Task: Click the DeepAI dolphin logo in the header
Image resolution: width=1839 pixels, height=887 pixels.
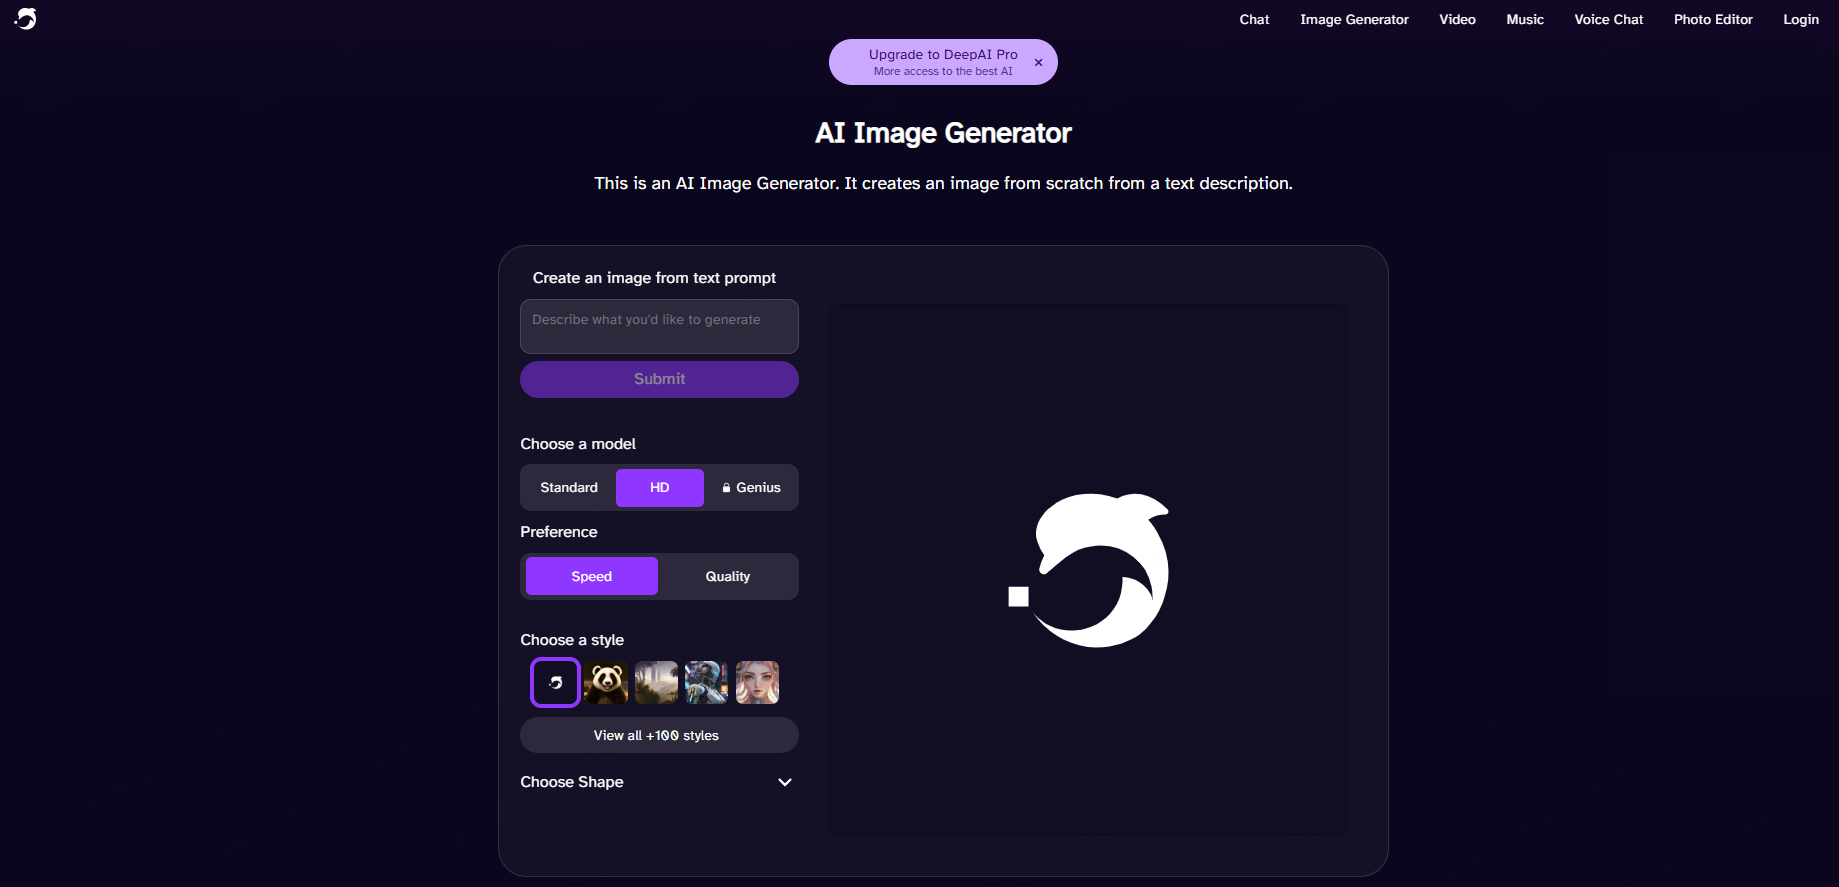Action: point(26,19)
